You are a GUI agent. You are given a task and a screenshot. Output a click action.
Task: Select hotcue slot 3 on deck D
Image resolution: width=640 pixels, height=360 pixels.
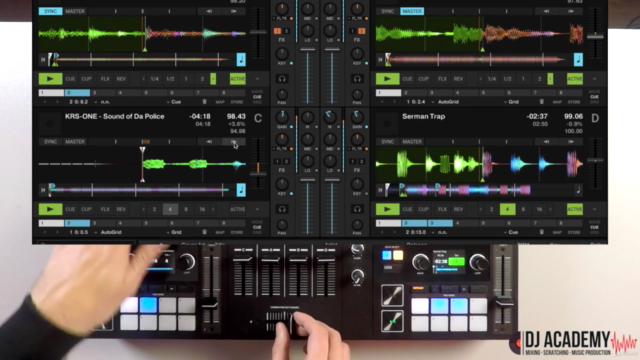440,223
